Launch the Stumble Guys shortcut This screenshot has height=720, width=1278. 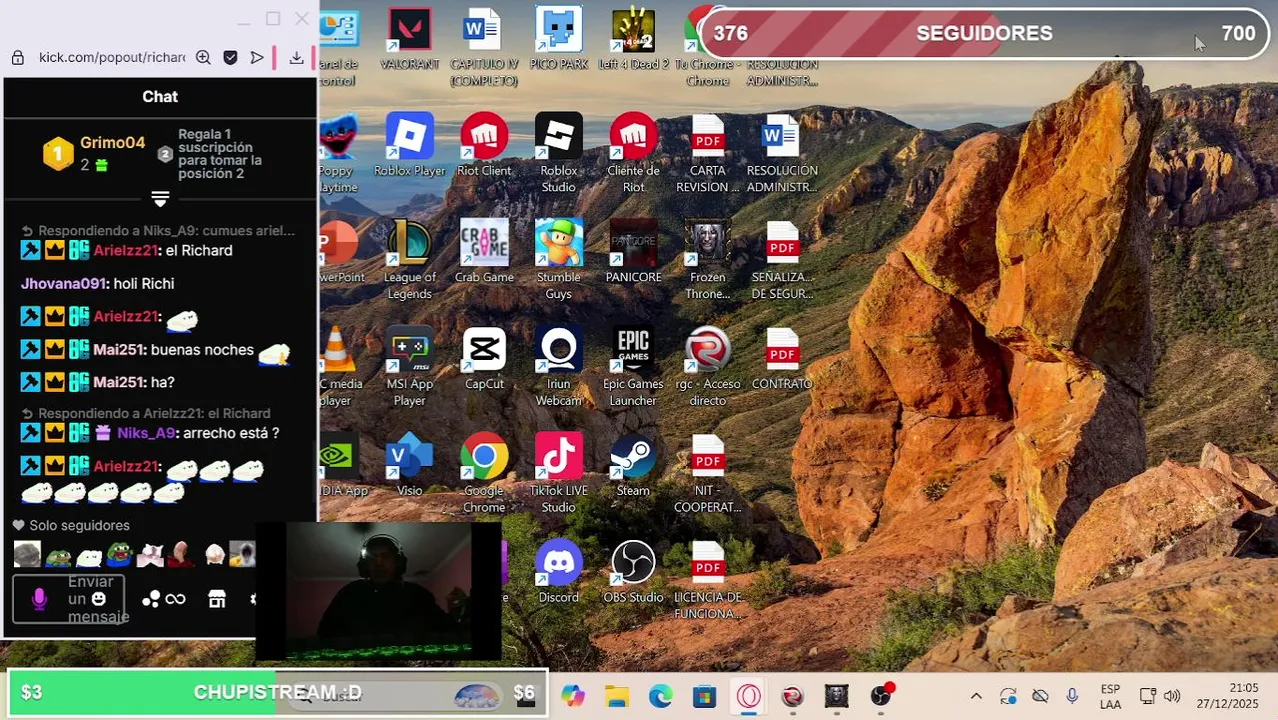[x=558, y=260]
